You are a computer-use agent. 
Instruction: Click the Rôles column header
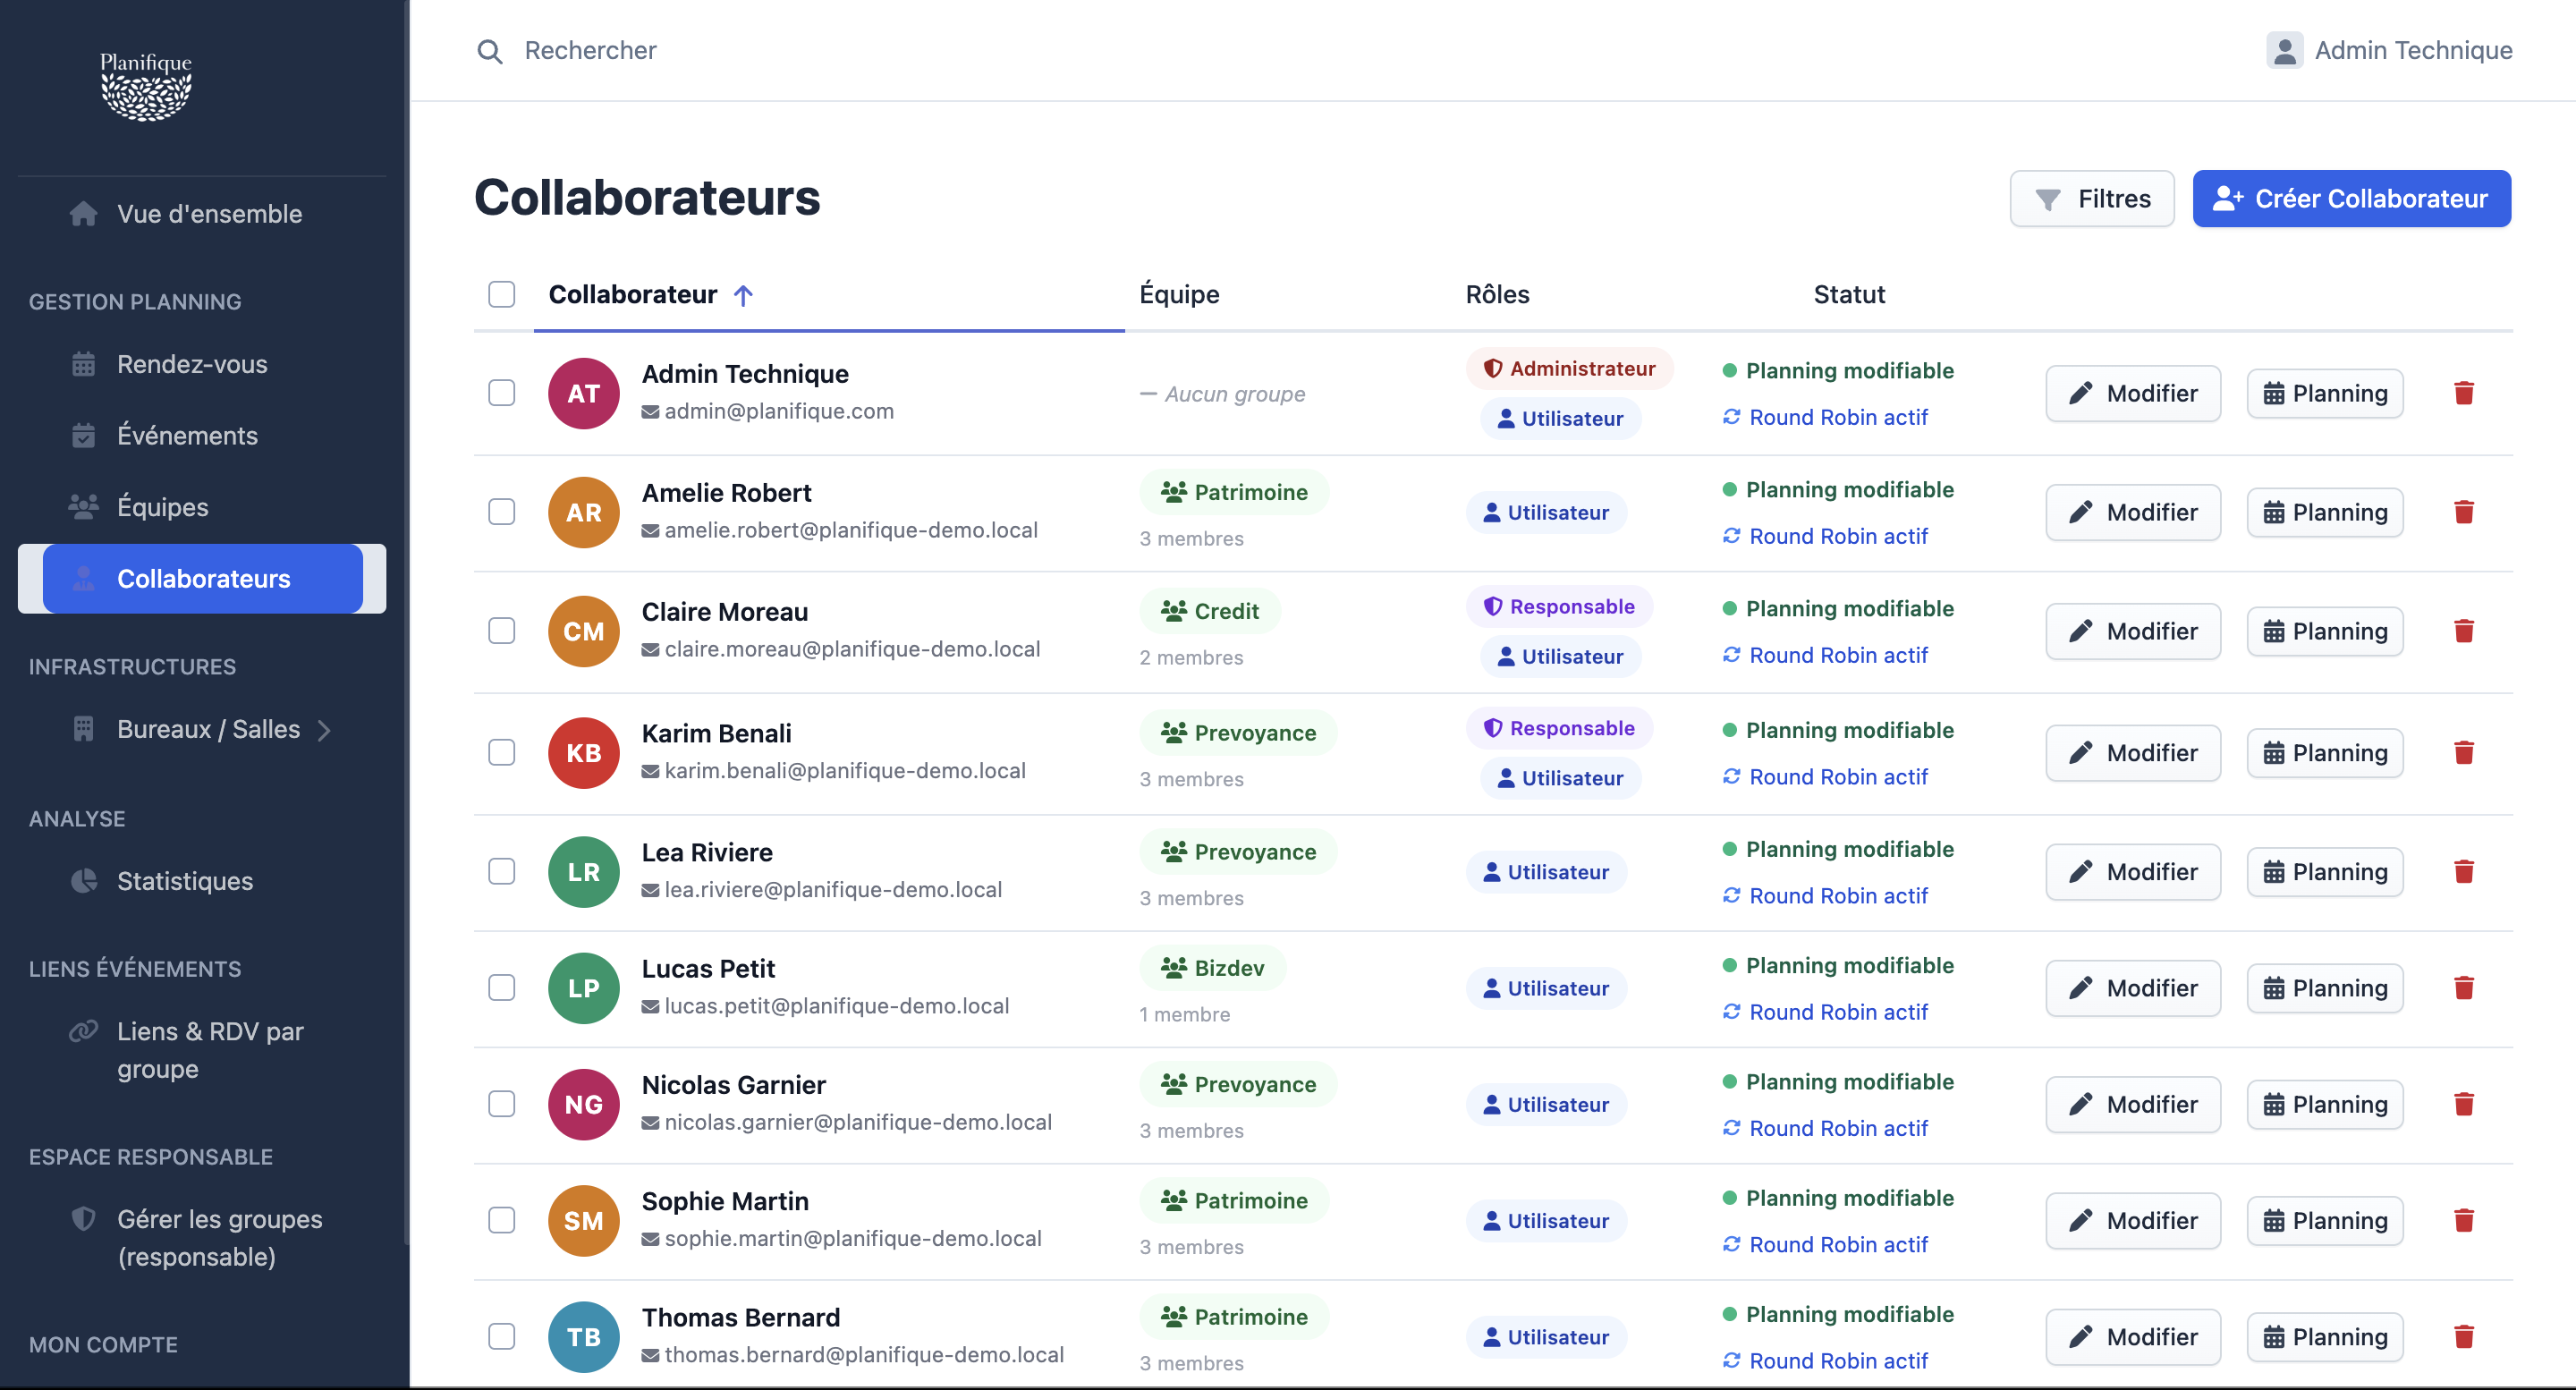pyautogui.click(x=1497, y=295)
